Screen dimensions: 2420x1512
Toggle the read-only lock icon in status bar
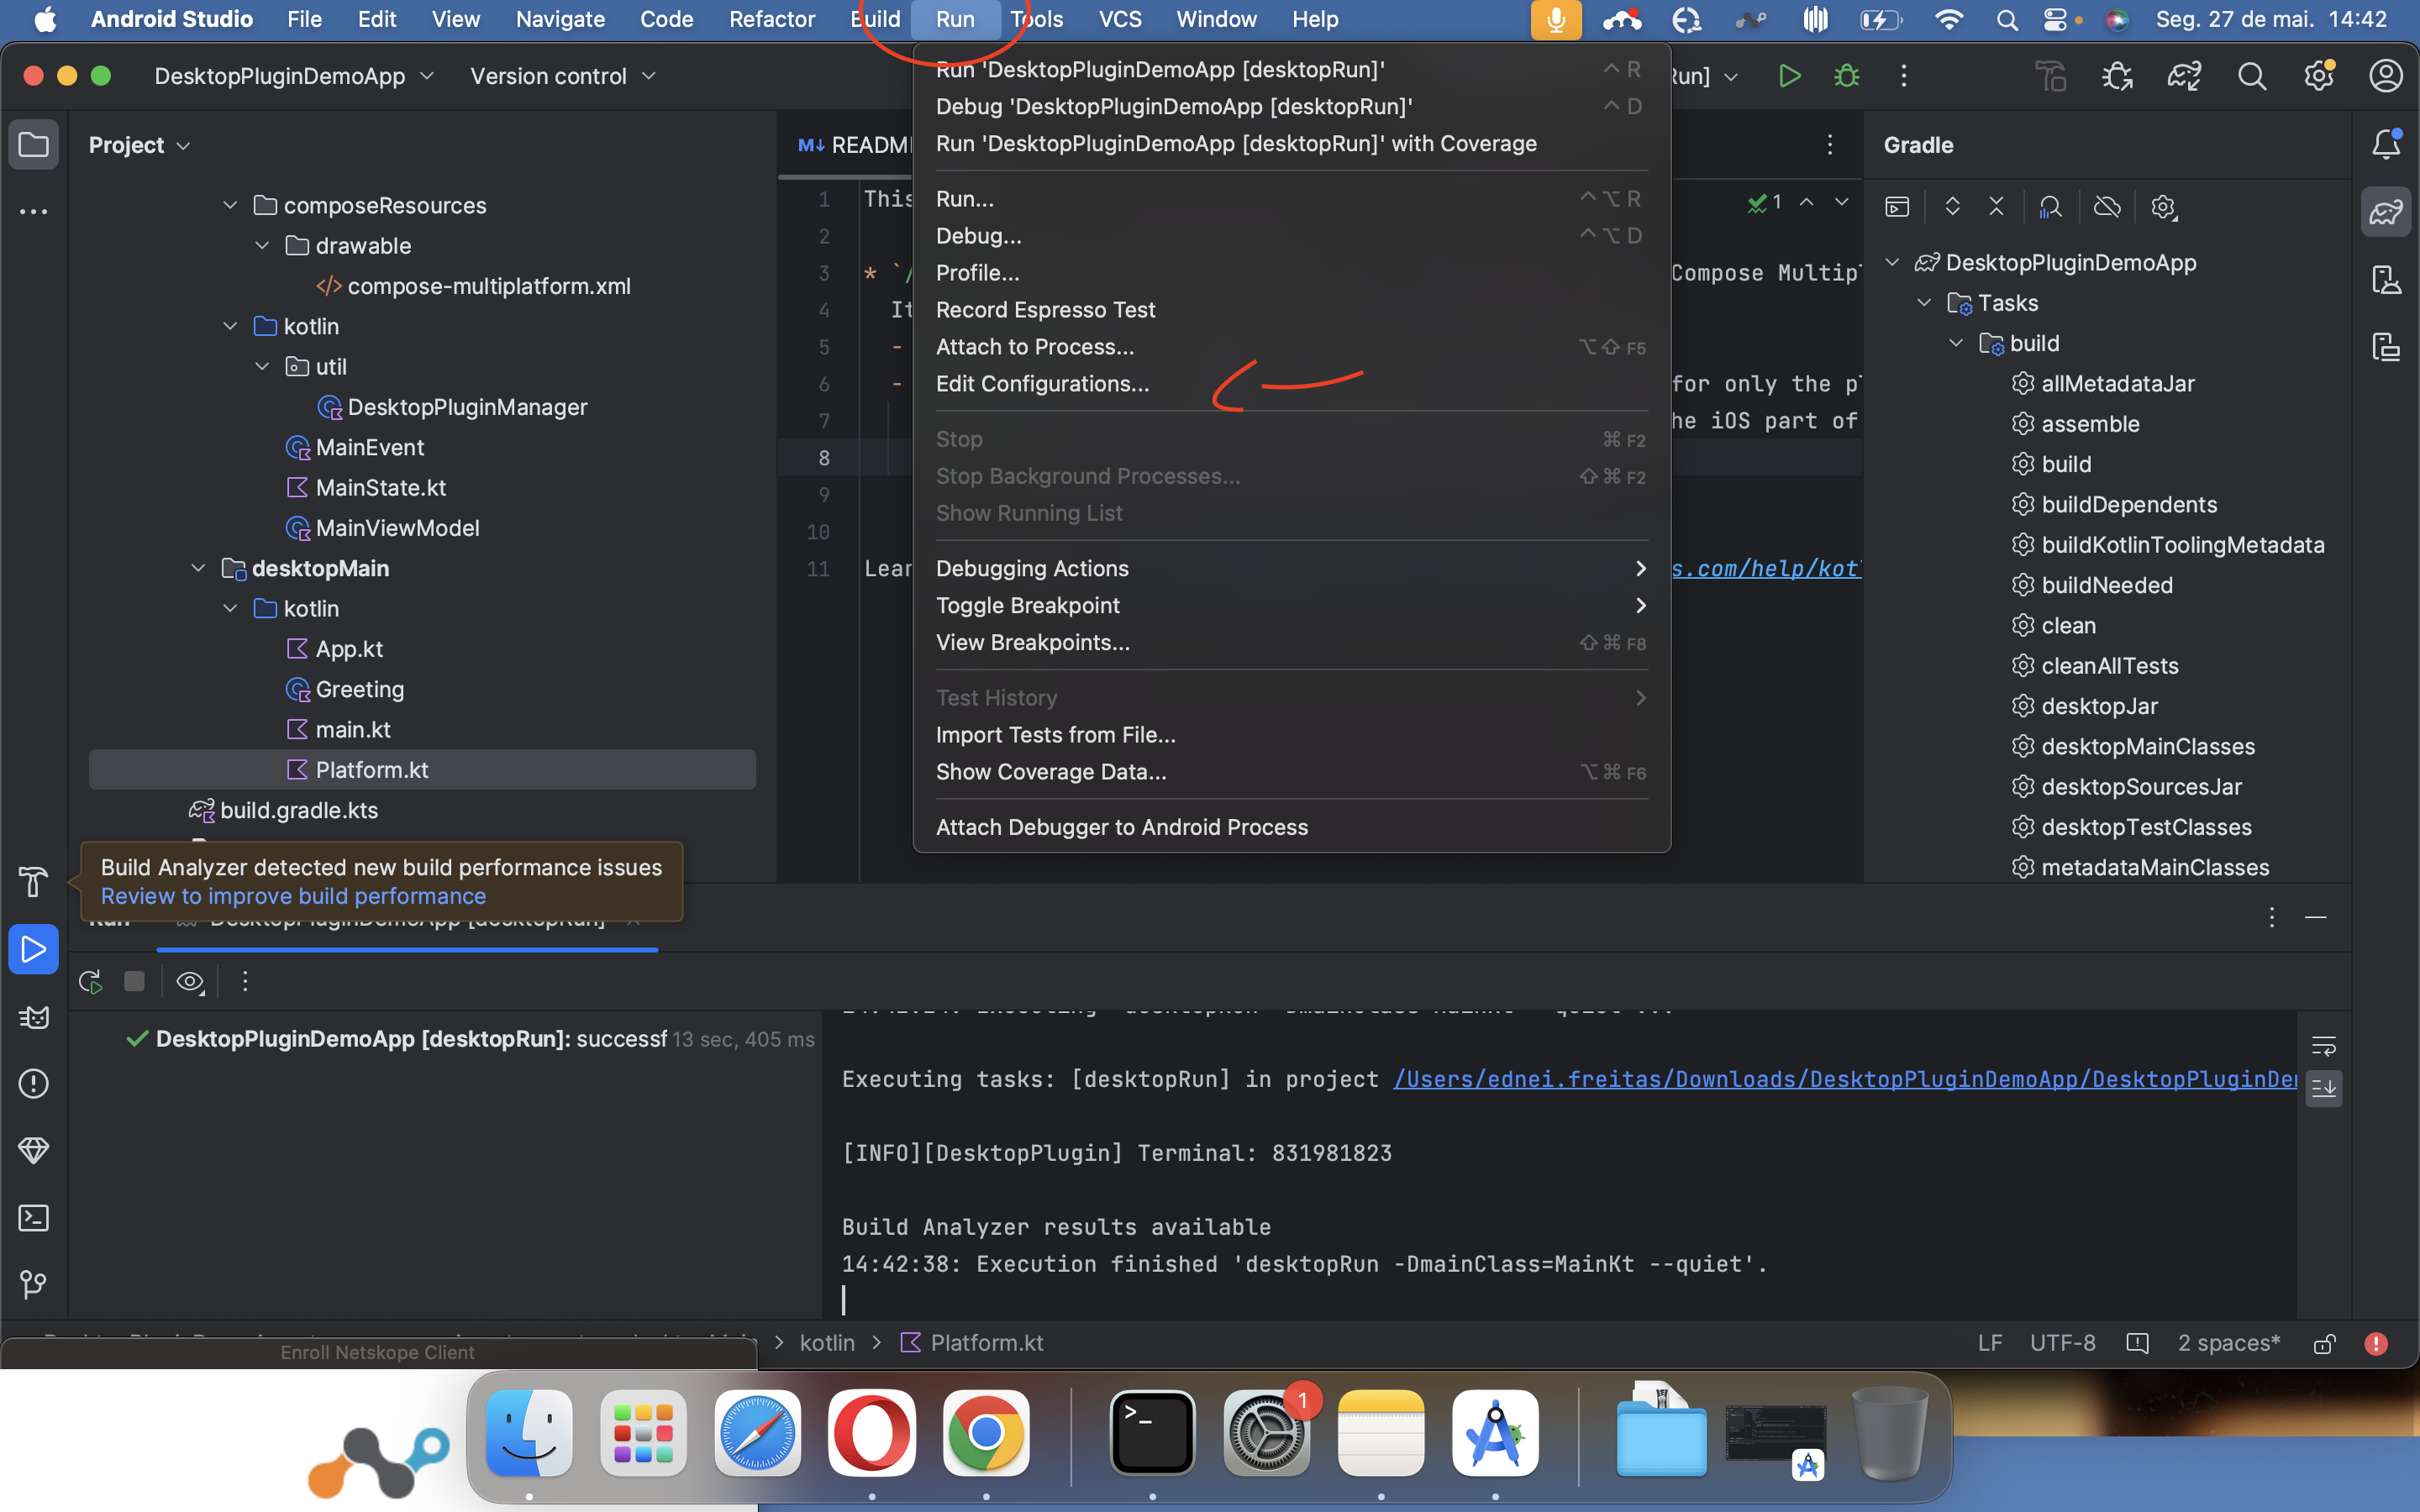point(2324,1344)
